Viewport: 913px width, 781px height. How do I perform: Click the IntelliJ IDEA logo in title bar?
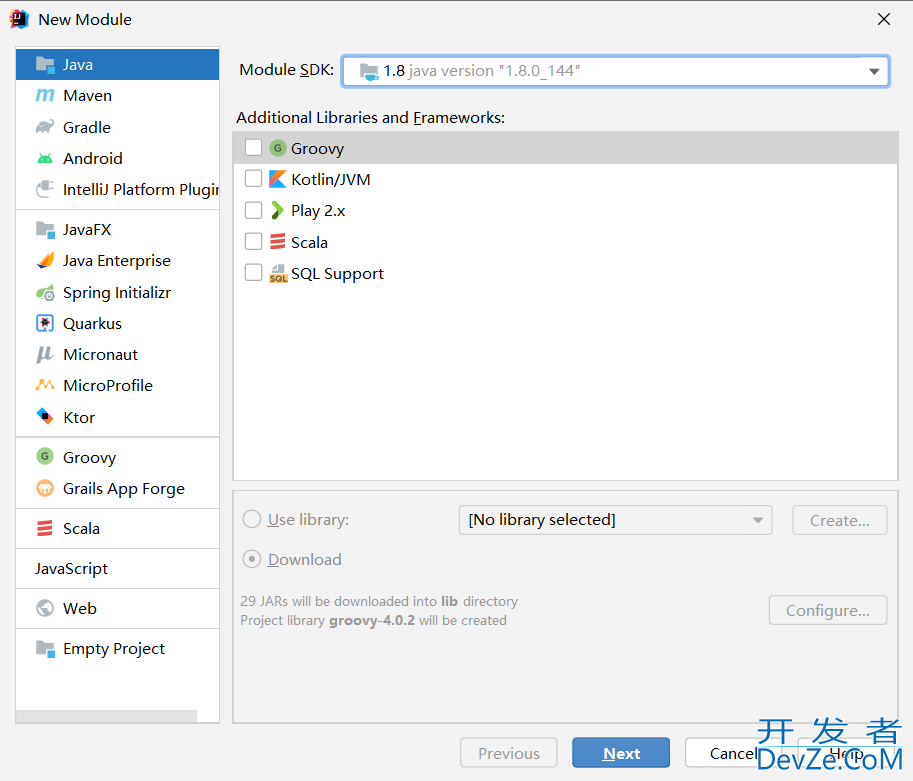coord(19,19)
